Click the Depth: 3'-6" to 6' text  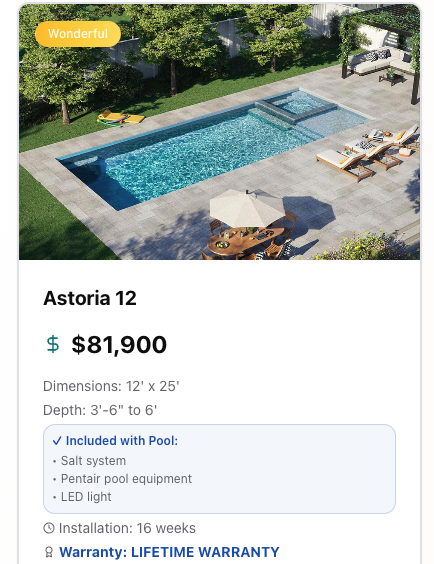click(100, 410)
